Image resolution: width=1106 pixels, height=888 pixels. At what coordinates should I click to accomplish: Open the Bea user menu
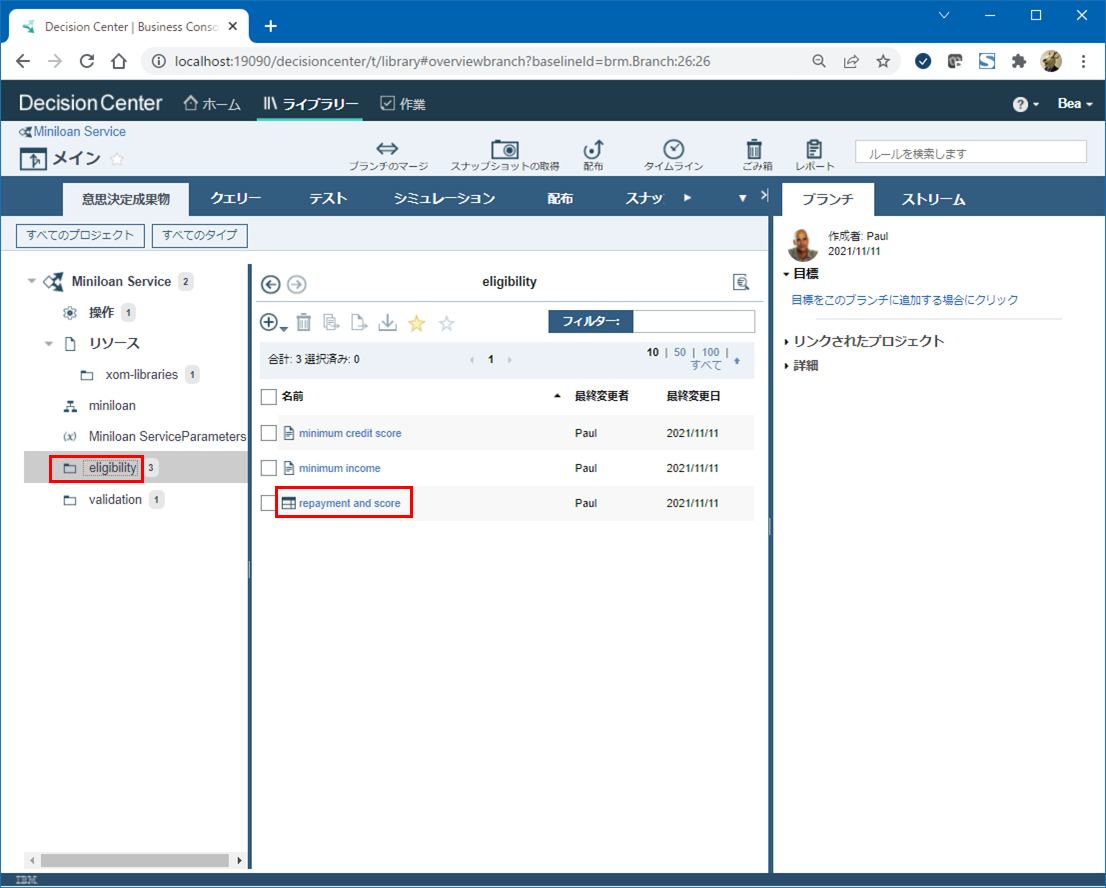pos(1074,104)
